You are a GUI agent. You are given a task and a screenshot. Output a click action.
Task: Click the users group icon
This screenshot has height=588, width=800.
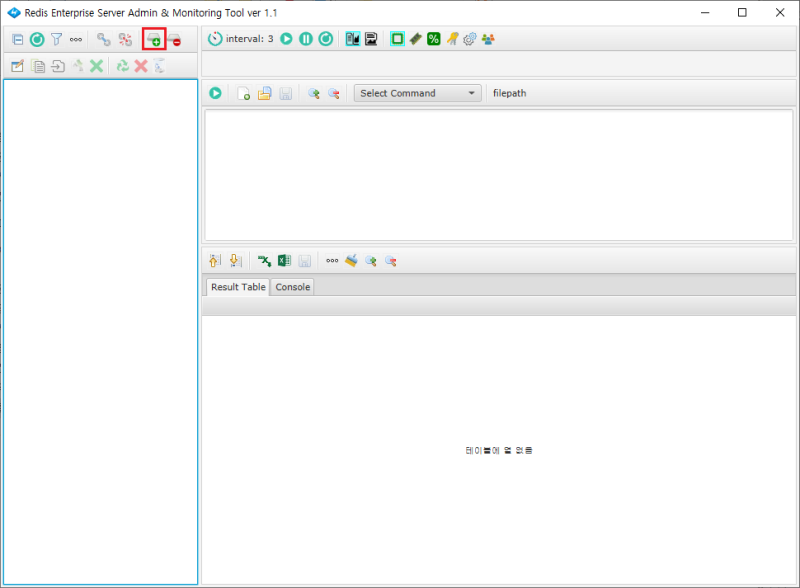(x=487, y=39)
